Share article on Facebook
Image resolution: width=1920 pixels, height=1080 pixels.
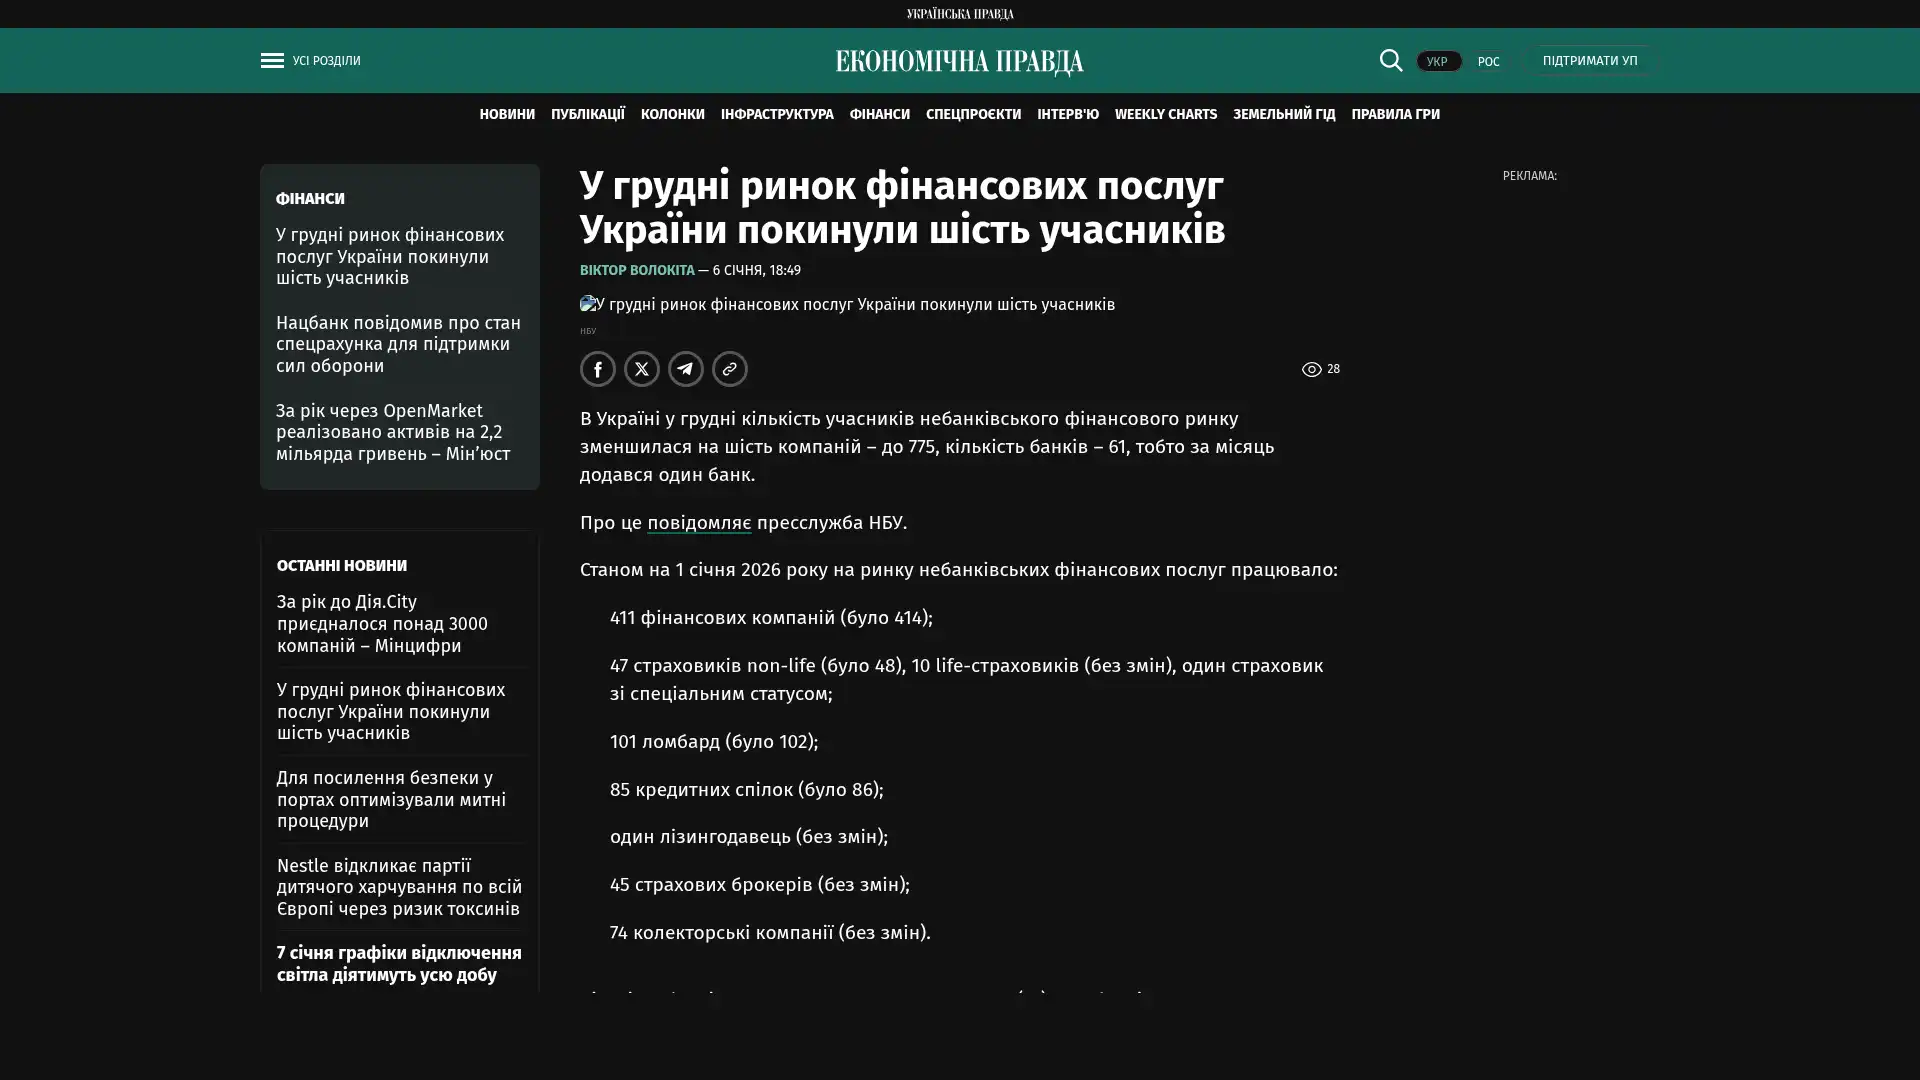[598, 369]
